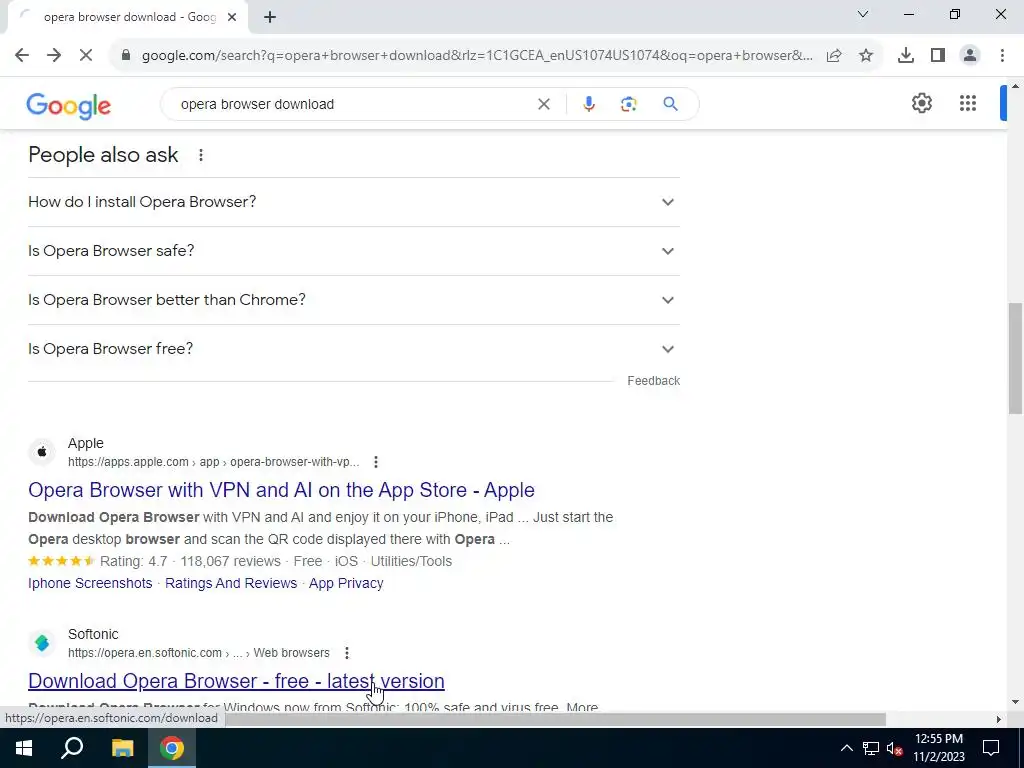The width and height of the screenshot is (1024, 768).
Task: Open Google quick settings gear
Action: point(921,103)
